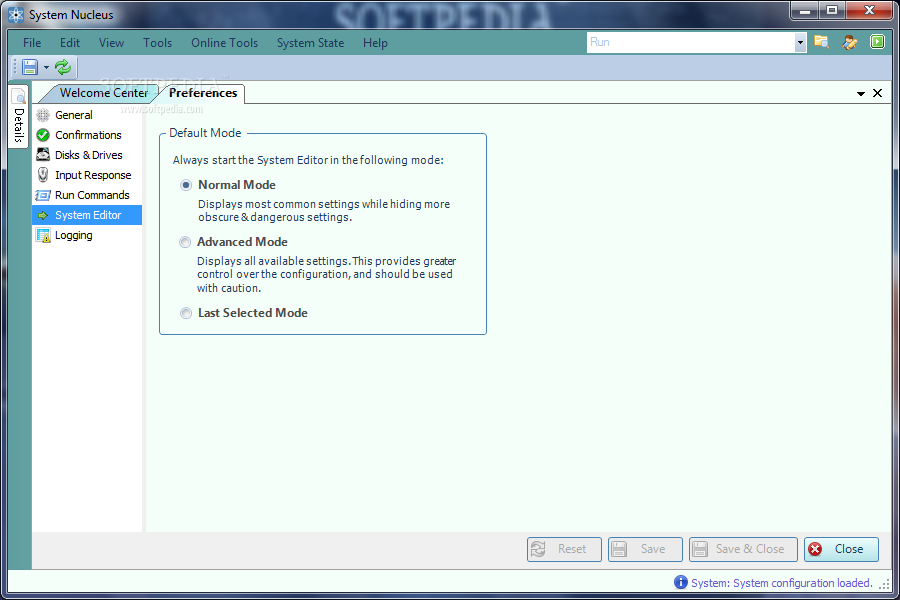Select the Disks & Drives category
This screenshot has width=900, height=600.
[x=87, y=155]
